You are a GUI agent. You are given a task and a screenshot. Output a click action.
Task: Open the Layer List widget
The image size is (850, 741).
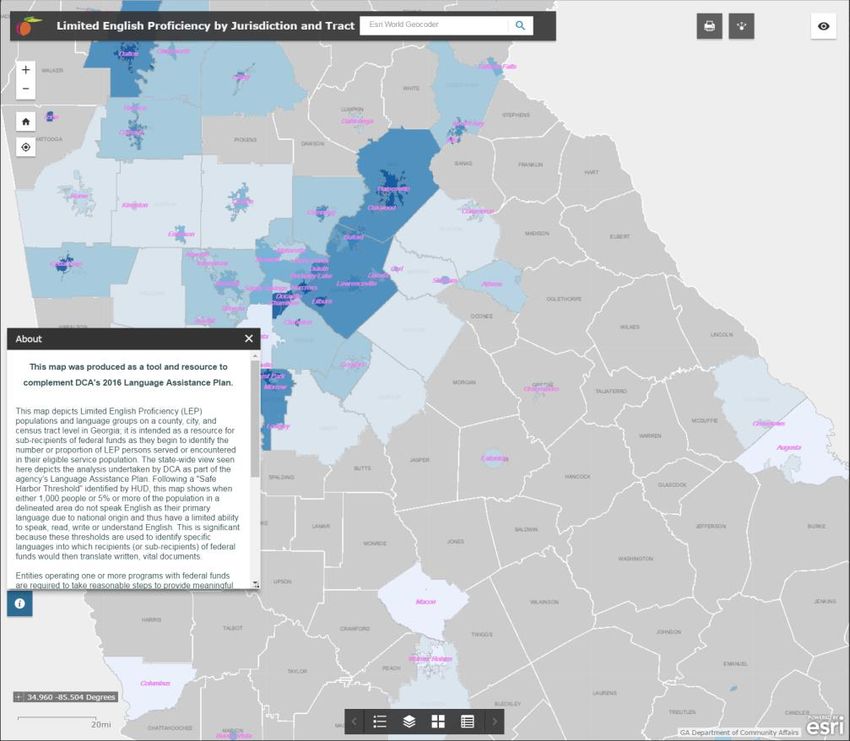tap(409, 721)
